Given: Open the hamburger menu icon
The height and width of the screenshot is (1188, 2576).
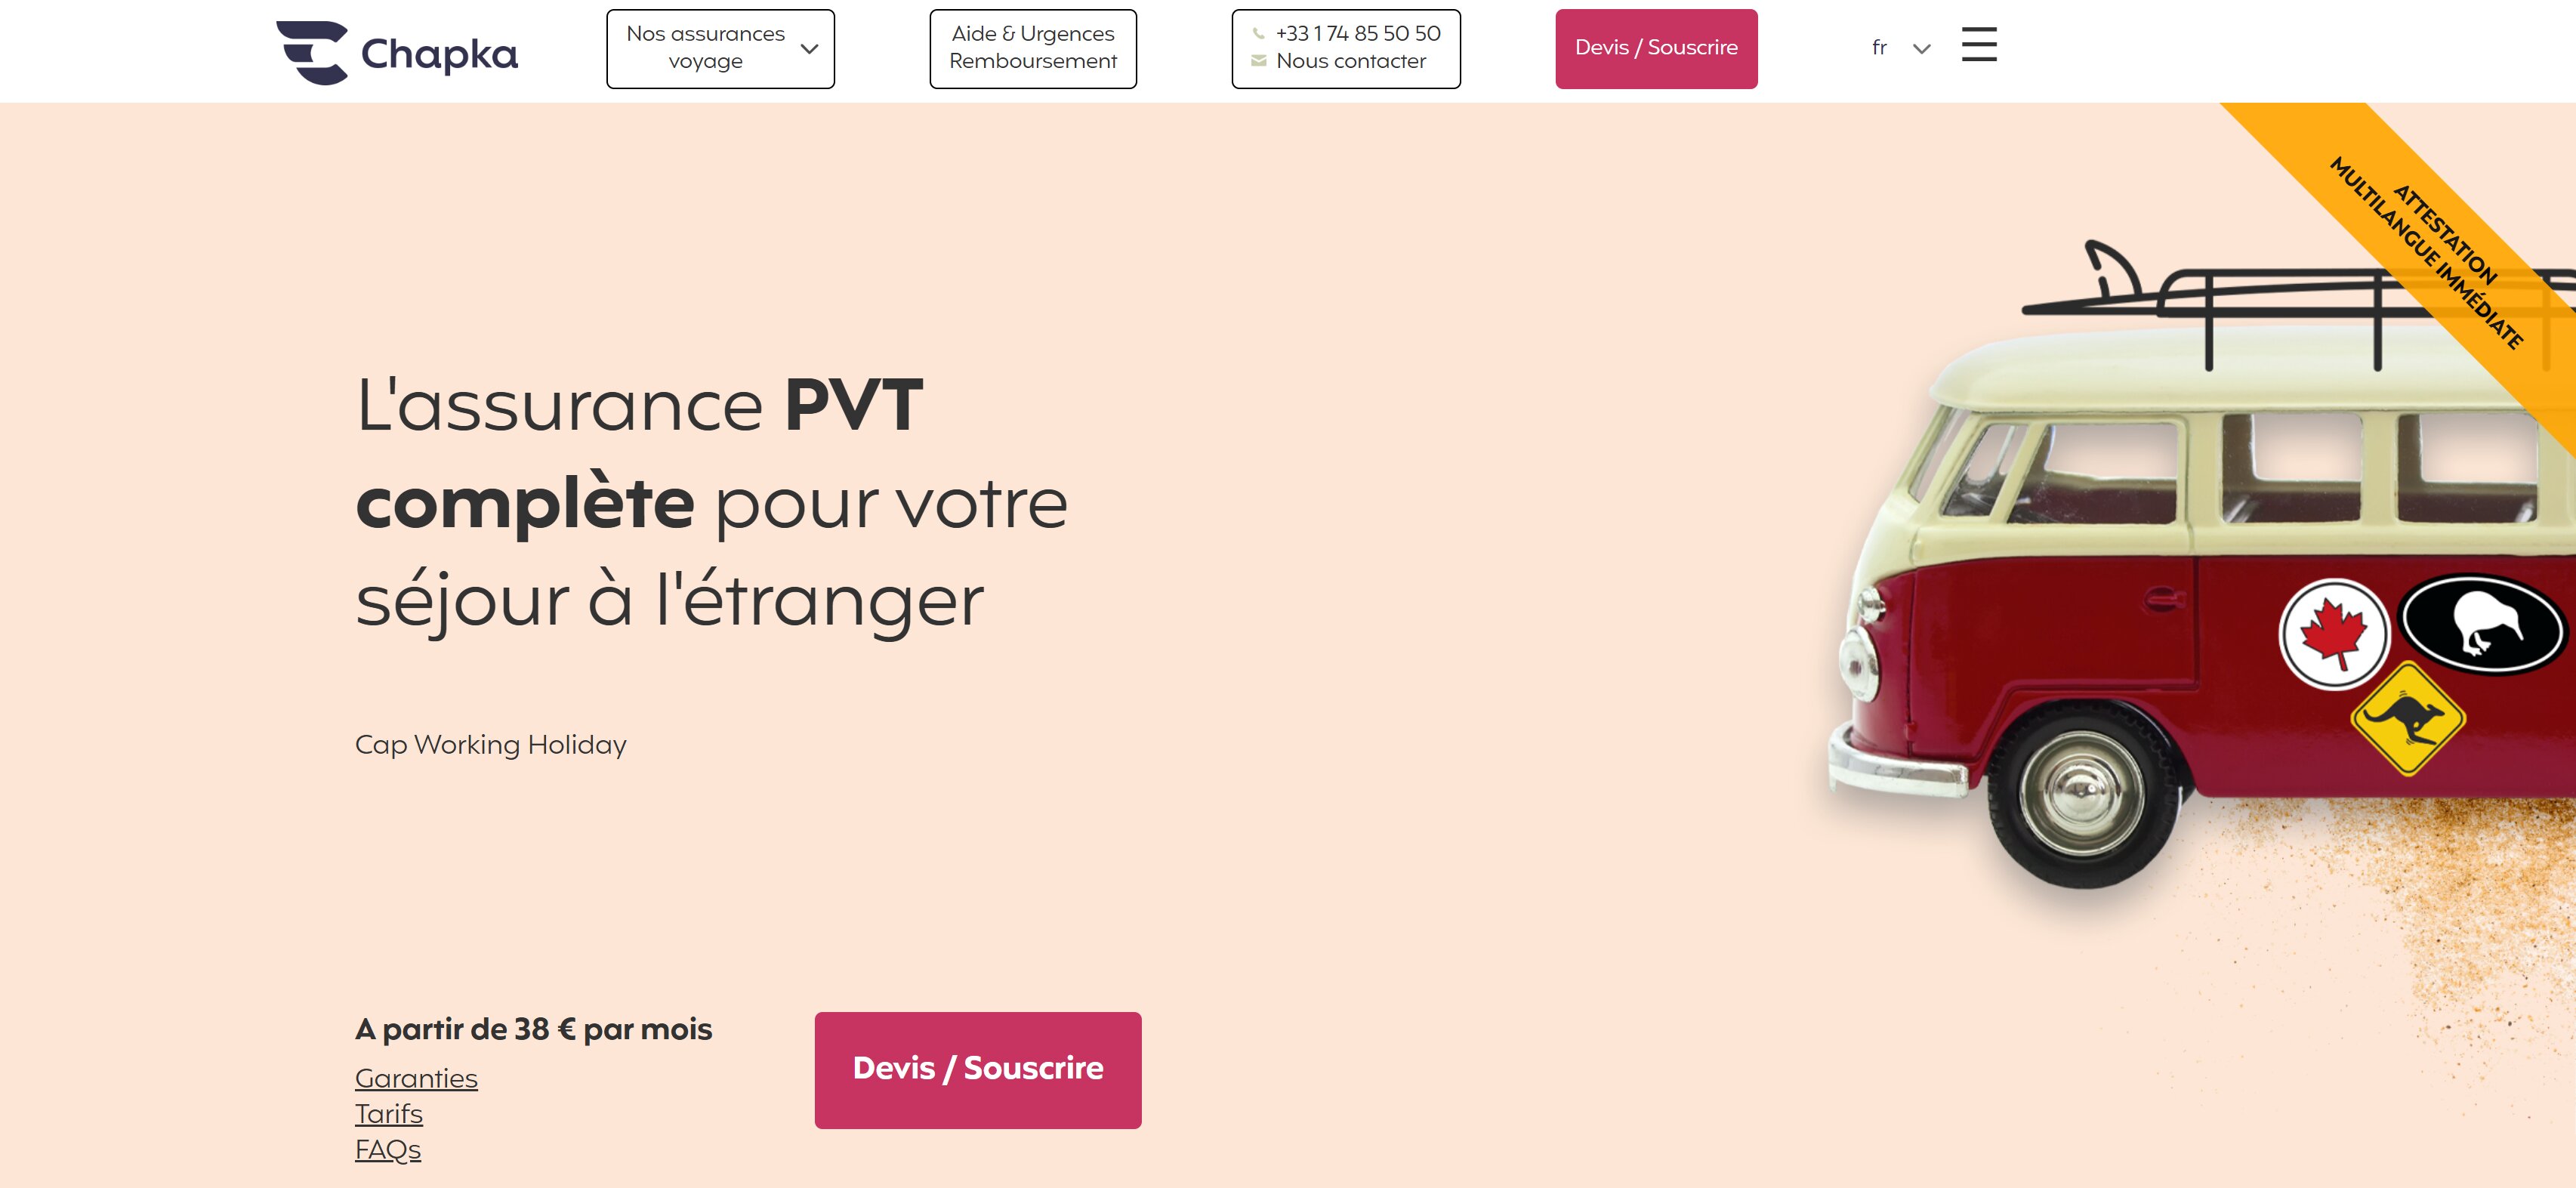Looking at the screenshot, I should tap(1979, 45).
